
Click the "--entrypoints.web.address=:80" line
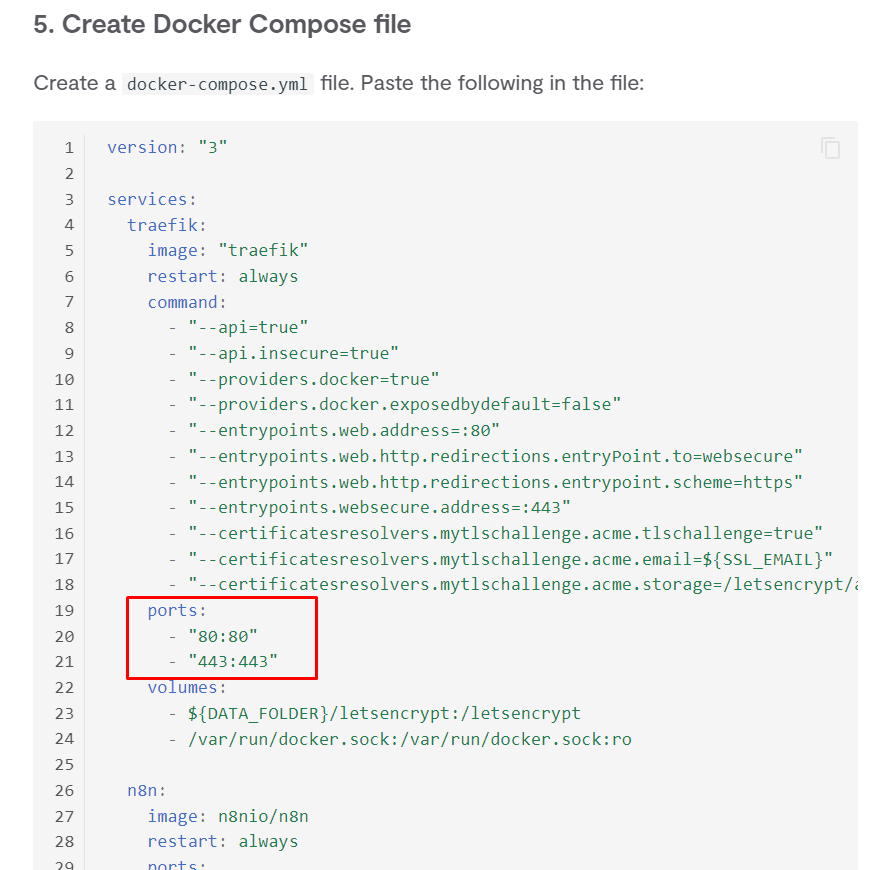click(344, 431)
